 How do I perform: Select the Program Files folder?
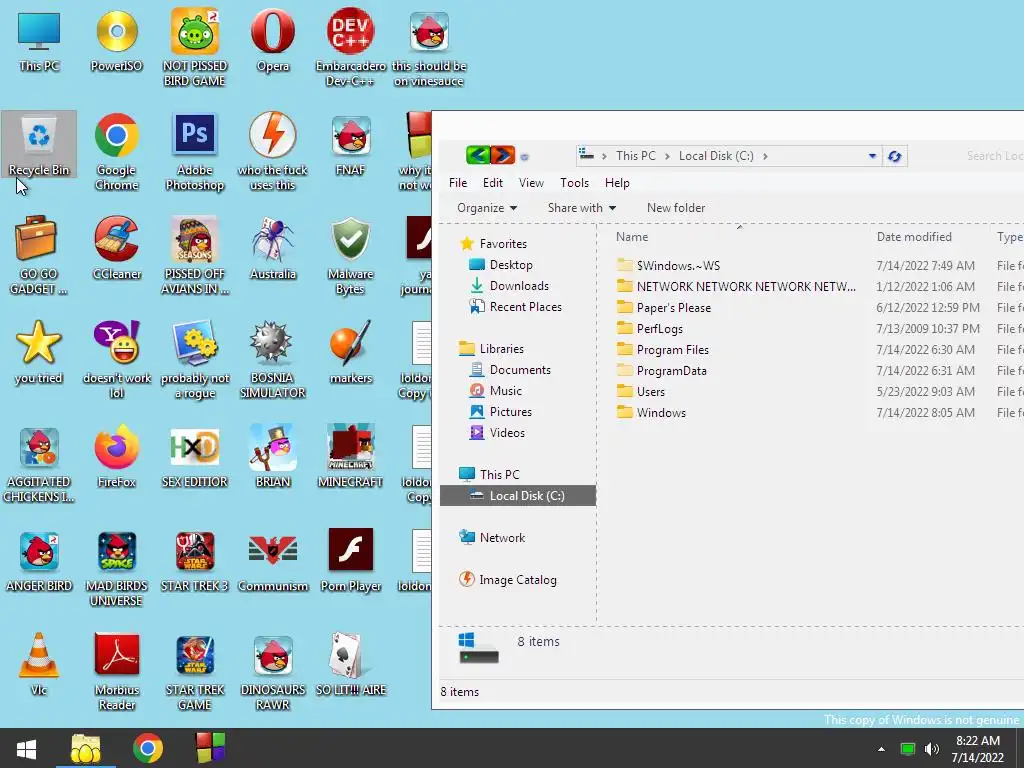coord(663,349)
